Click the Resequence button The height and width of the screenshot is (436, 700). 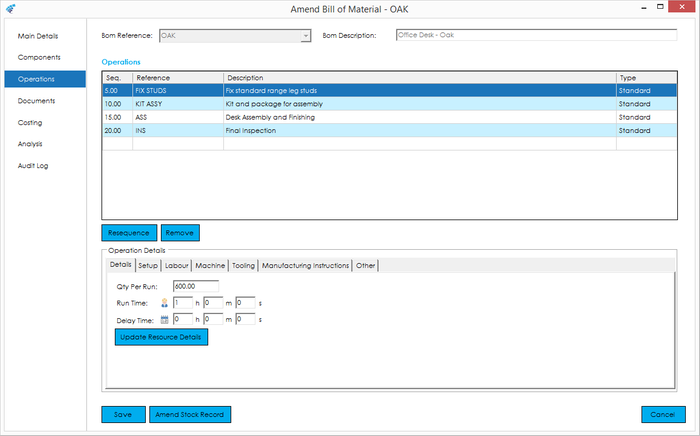pos(129,233)
